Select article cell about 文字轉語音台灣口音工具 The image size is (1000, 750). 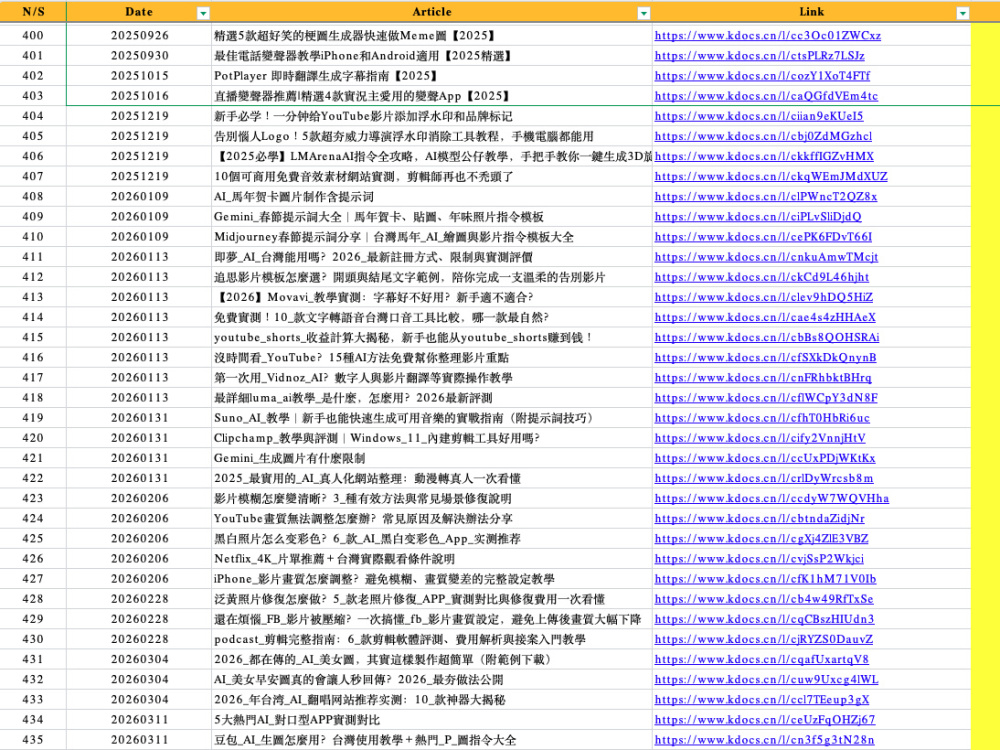(x=432, y=318)
